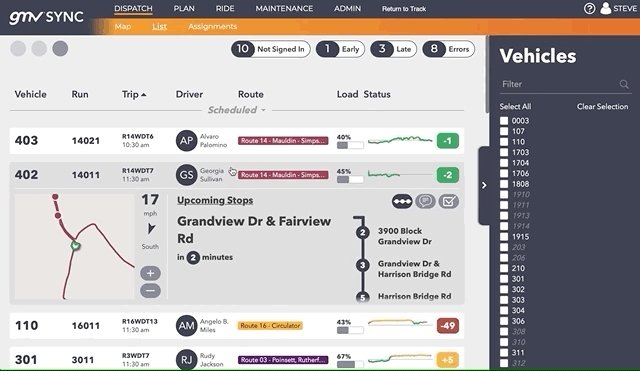Open the ADMIN menu
This screenshot has height=371, width=640.
[x=347, y=9]
